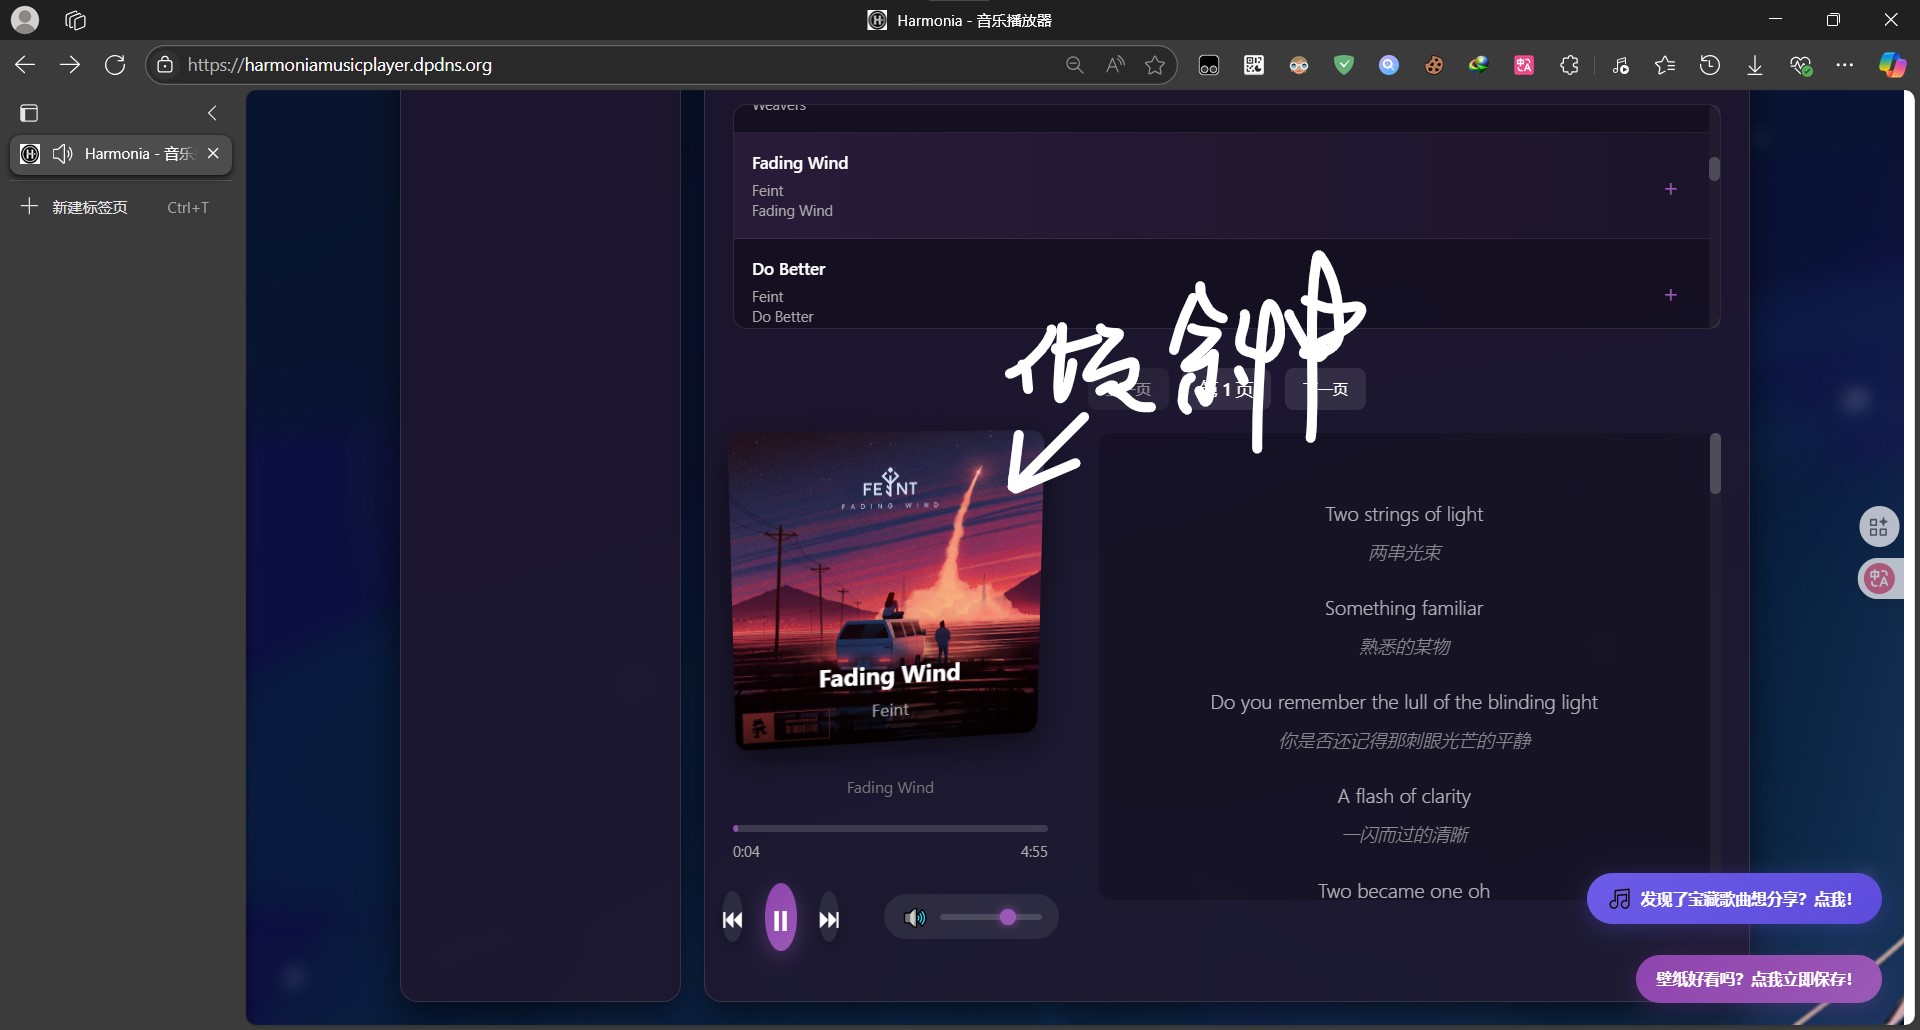This screenshot has width=1920, height=1030.
Task: Open the blue search extension icon
Action: (x=1389, y=65)
